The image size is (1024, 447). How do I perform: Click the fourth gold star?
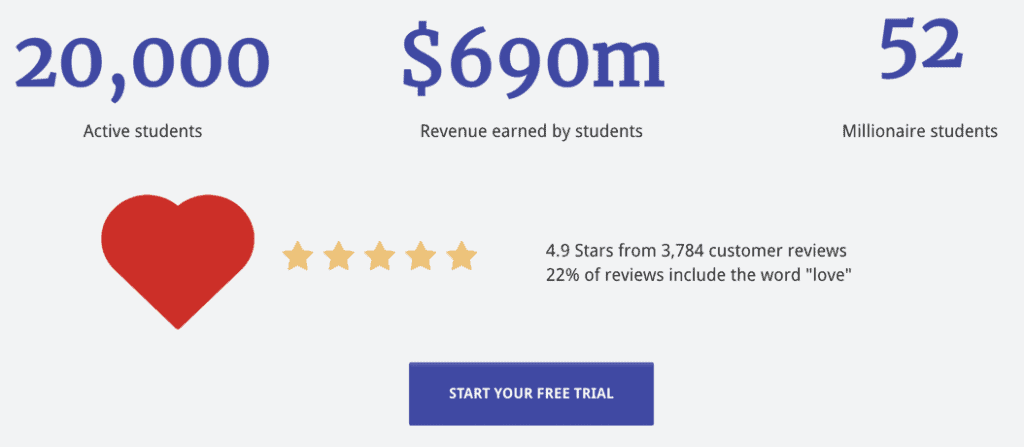(421, 256)
